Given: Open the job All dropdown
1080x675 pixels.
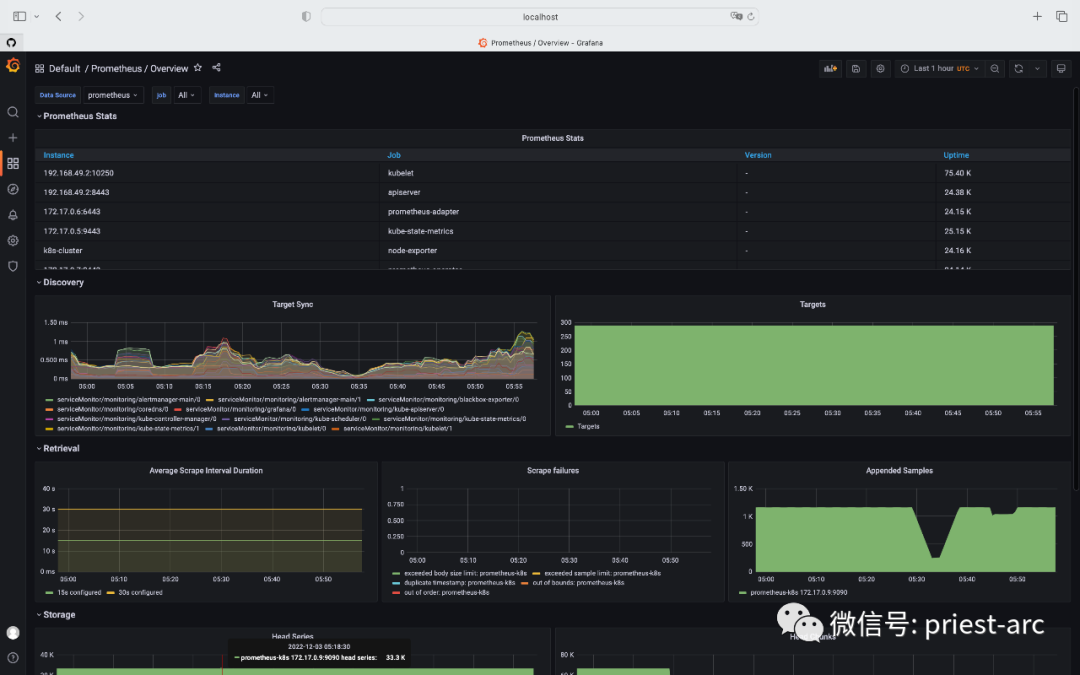Looking at the screenshot, I should coord(186,95).
